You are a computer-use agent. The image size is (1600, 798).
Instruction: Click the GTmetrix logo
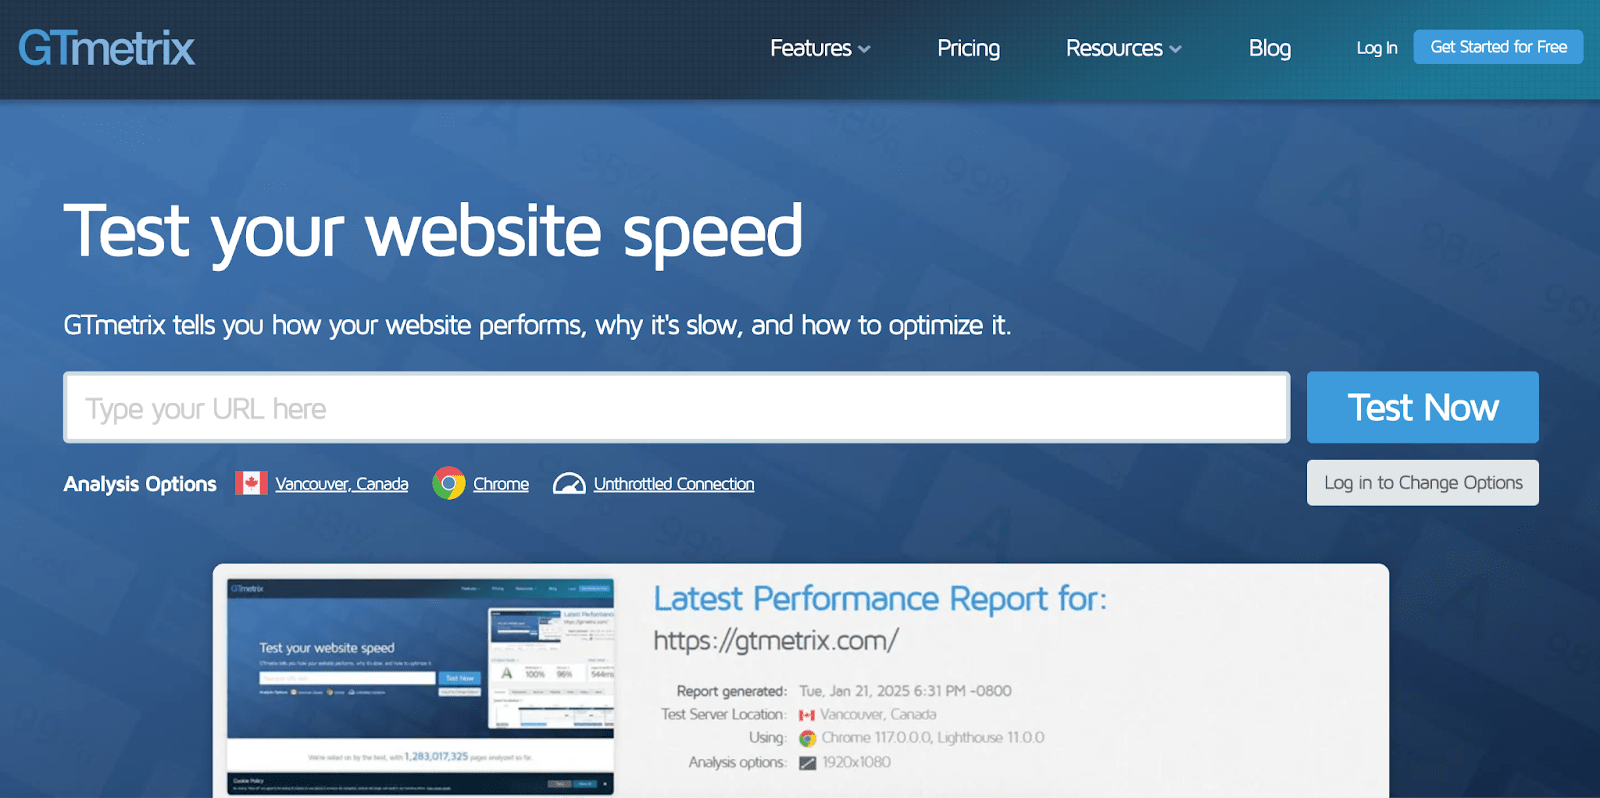coord(106,48)
